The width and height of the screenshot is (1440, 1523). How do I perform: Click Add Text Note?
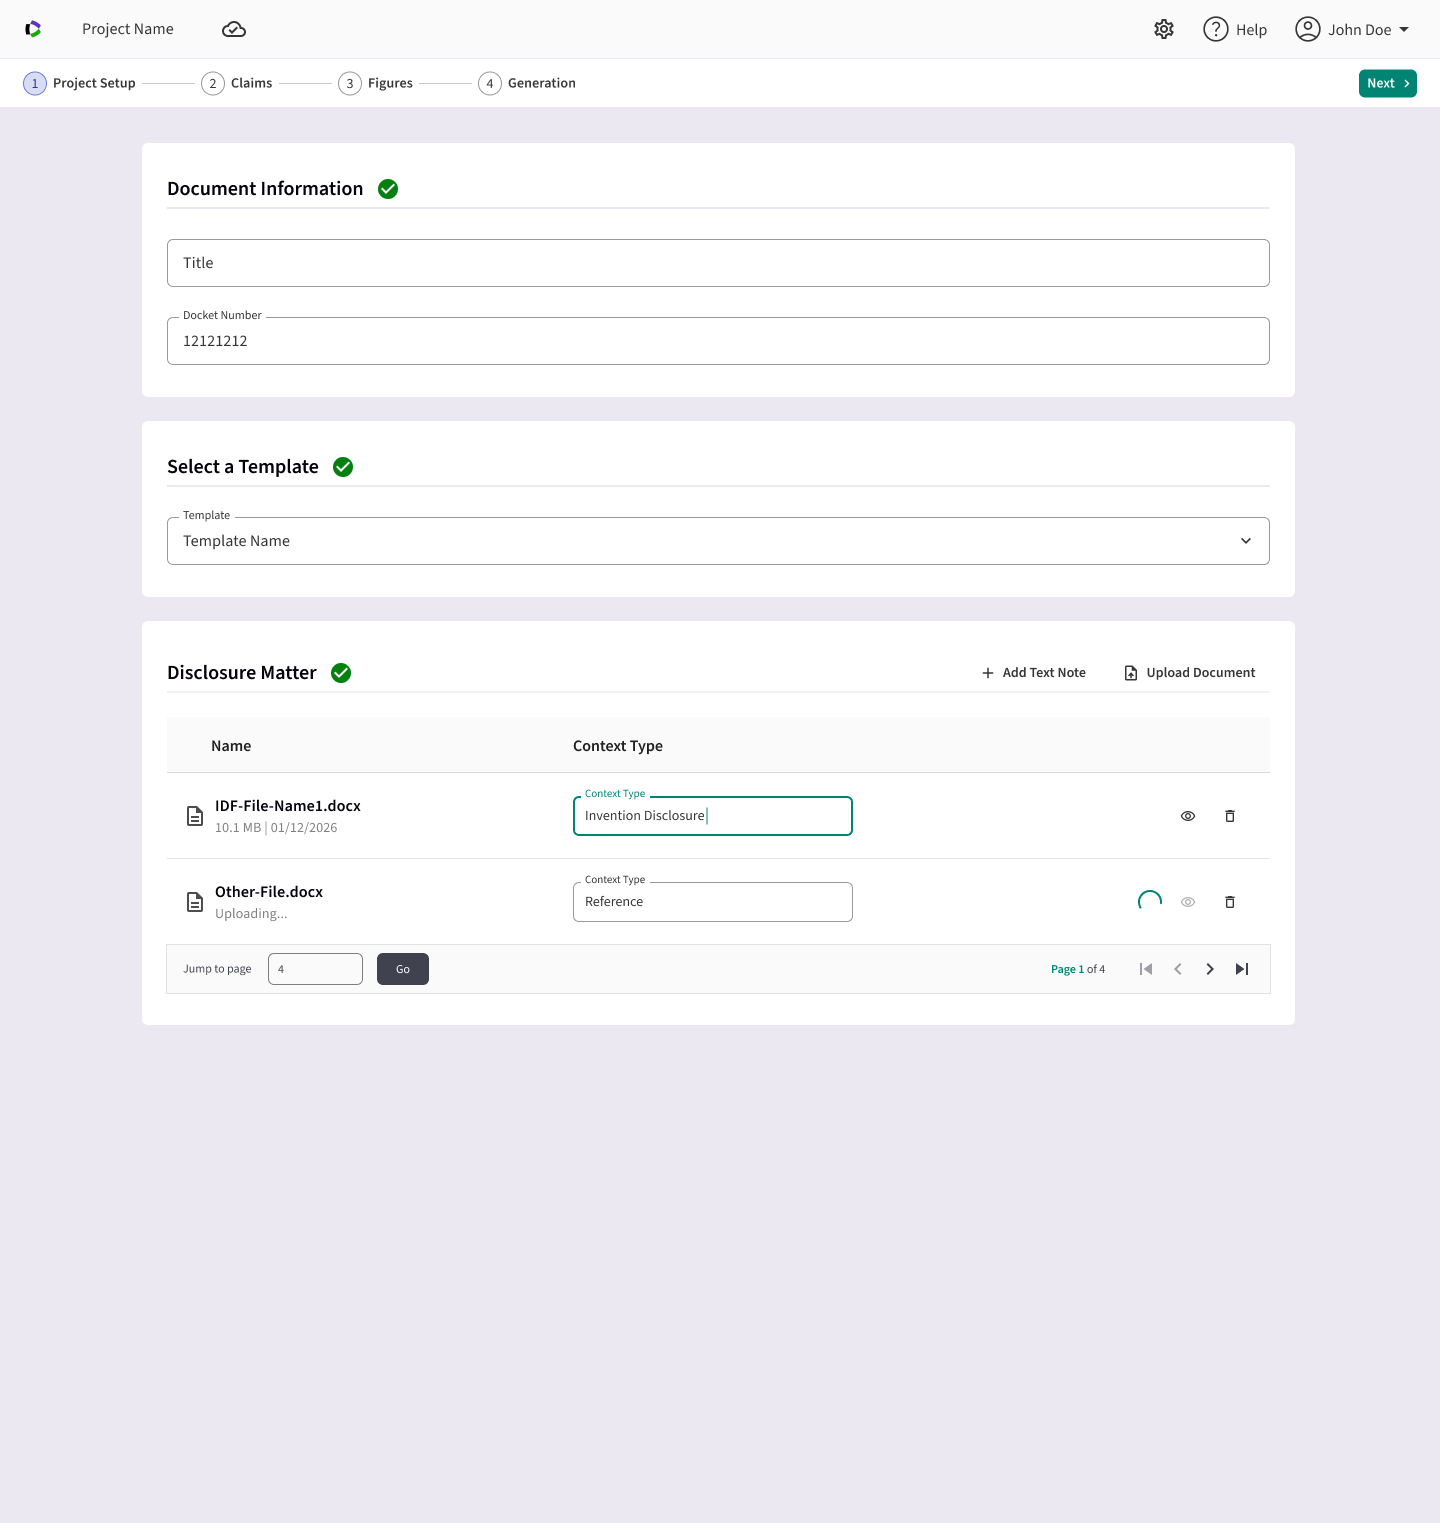[x=1033, y=673]
